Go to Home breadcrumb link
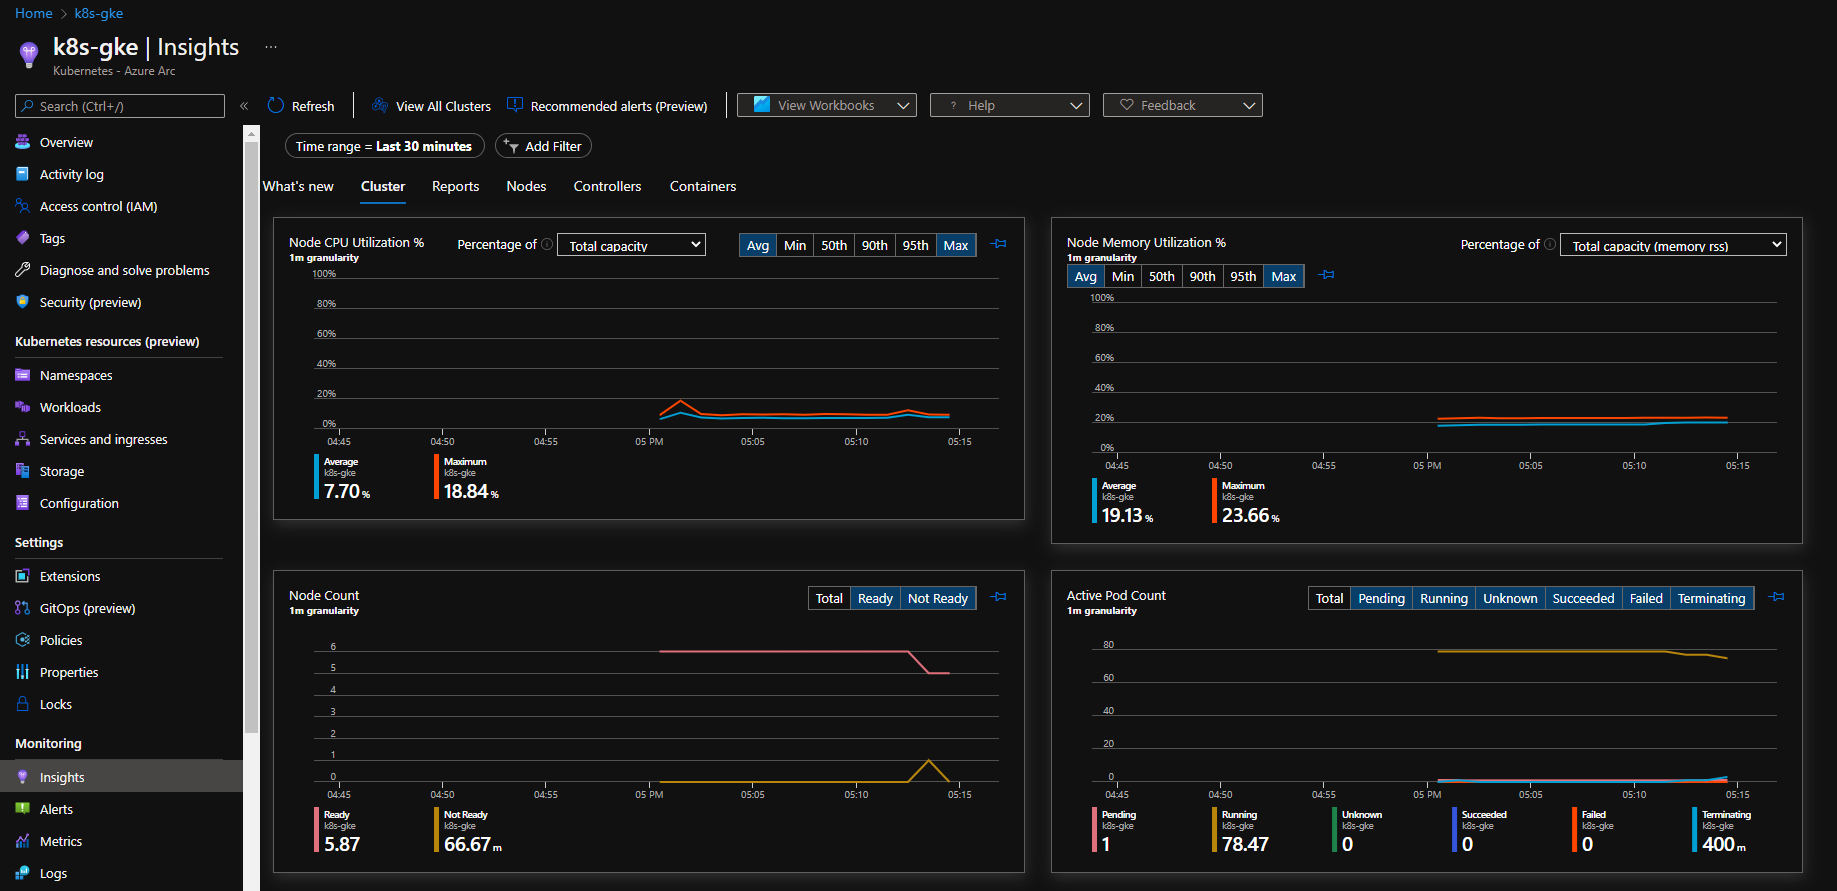1837x891 pixels. tap(34, 13)
